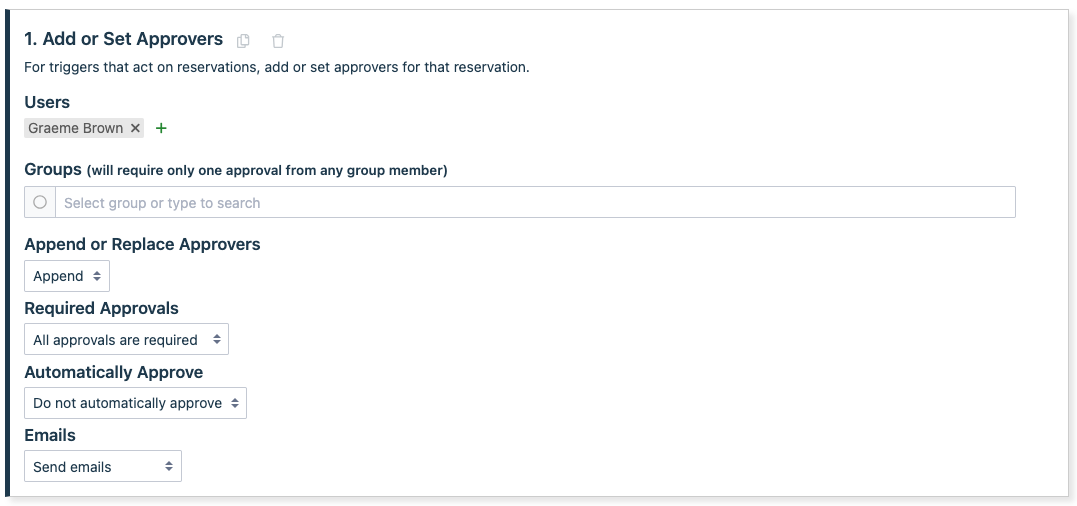Click the 'Automatically Approve' label
This screenshot has height=506, width=1077.
click(113, 372)
